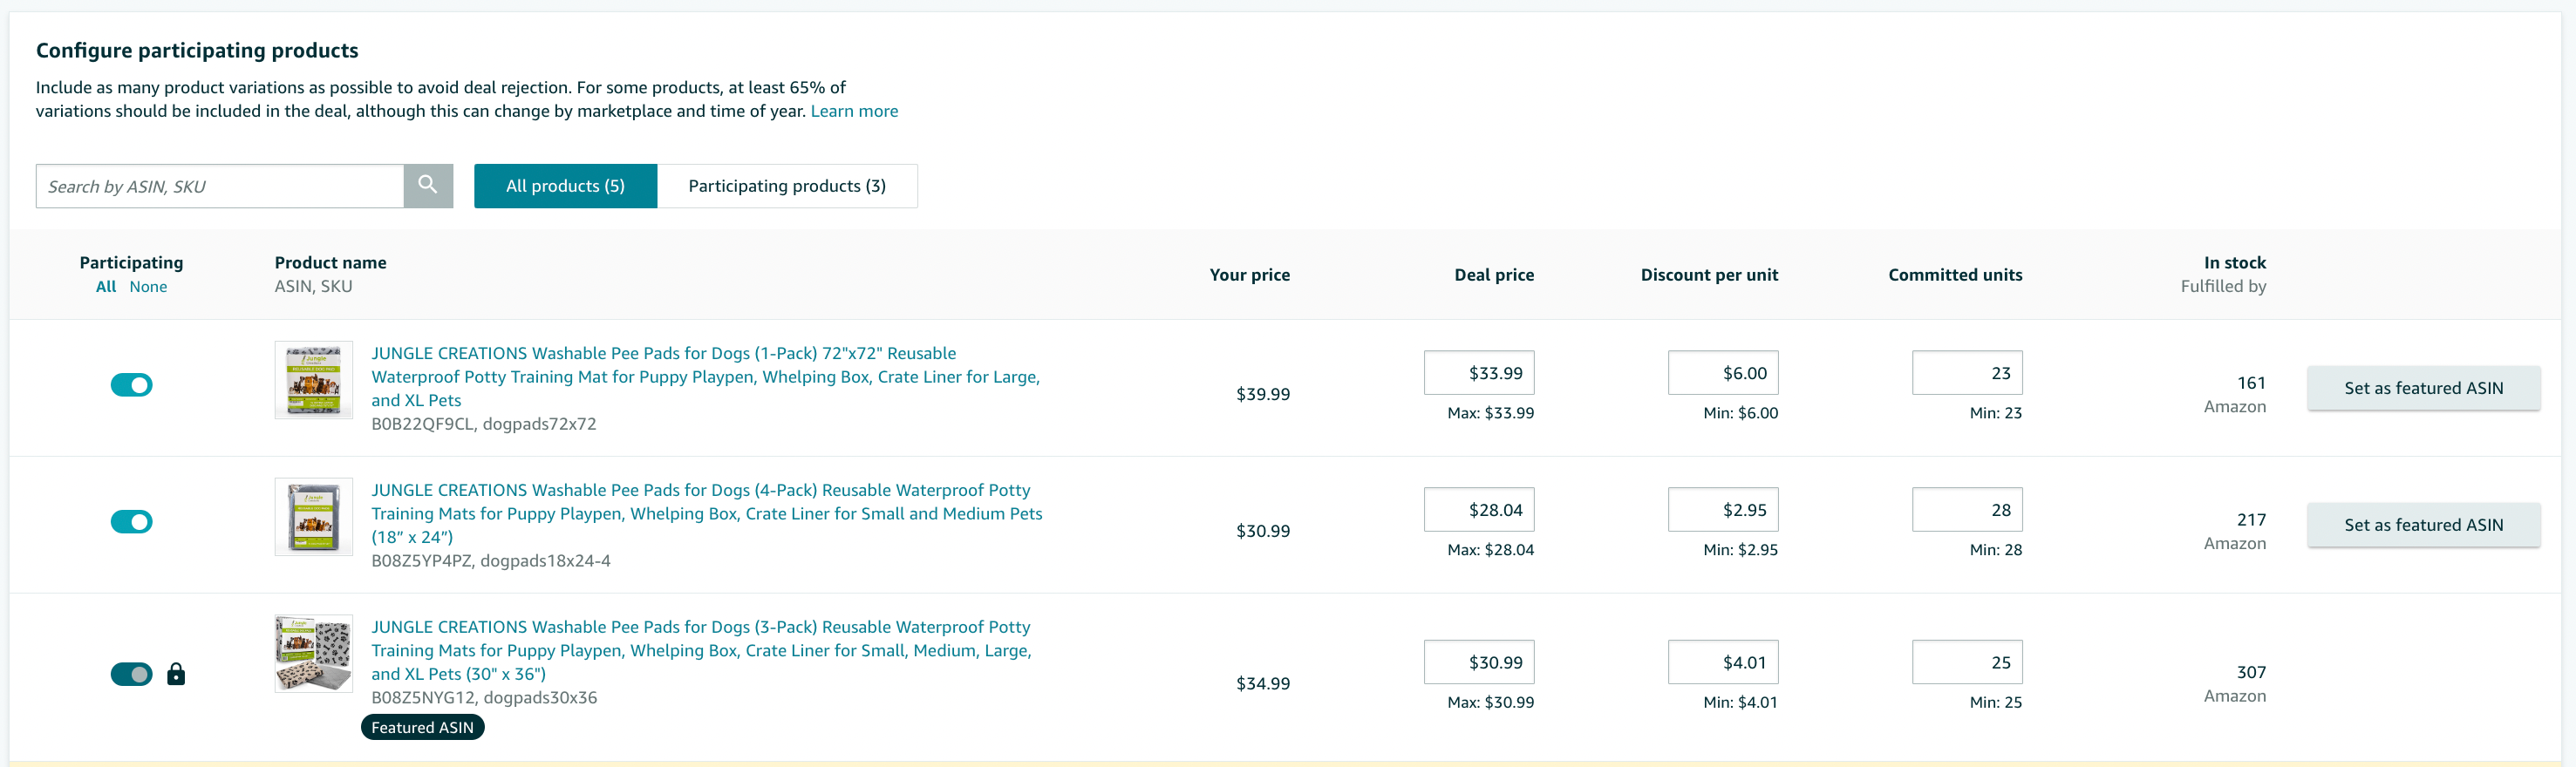This screenshot has width=2576, height=767.
Task: Edit the committed units field showing 25
Action: (x=1967, y=662)
